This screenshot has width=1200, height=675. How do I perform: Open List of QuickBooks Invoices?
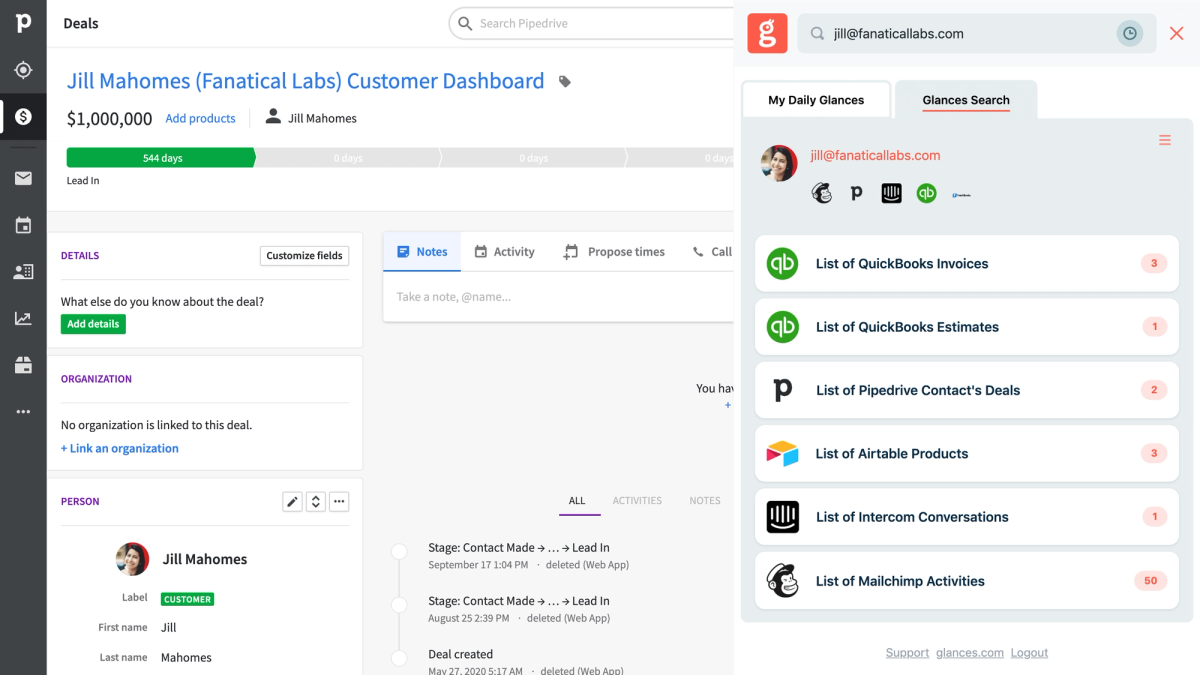[967, 264]
